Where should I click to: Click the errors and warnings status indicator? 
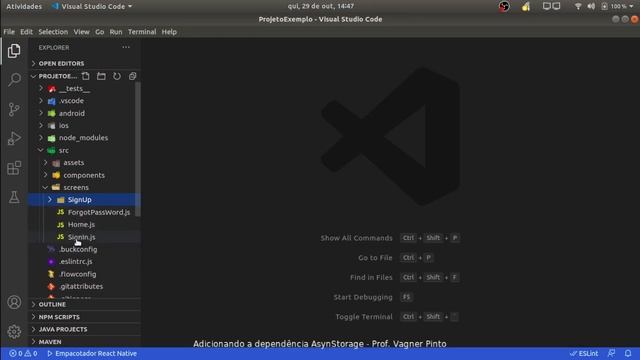(23, 353)
